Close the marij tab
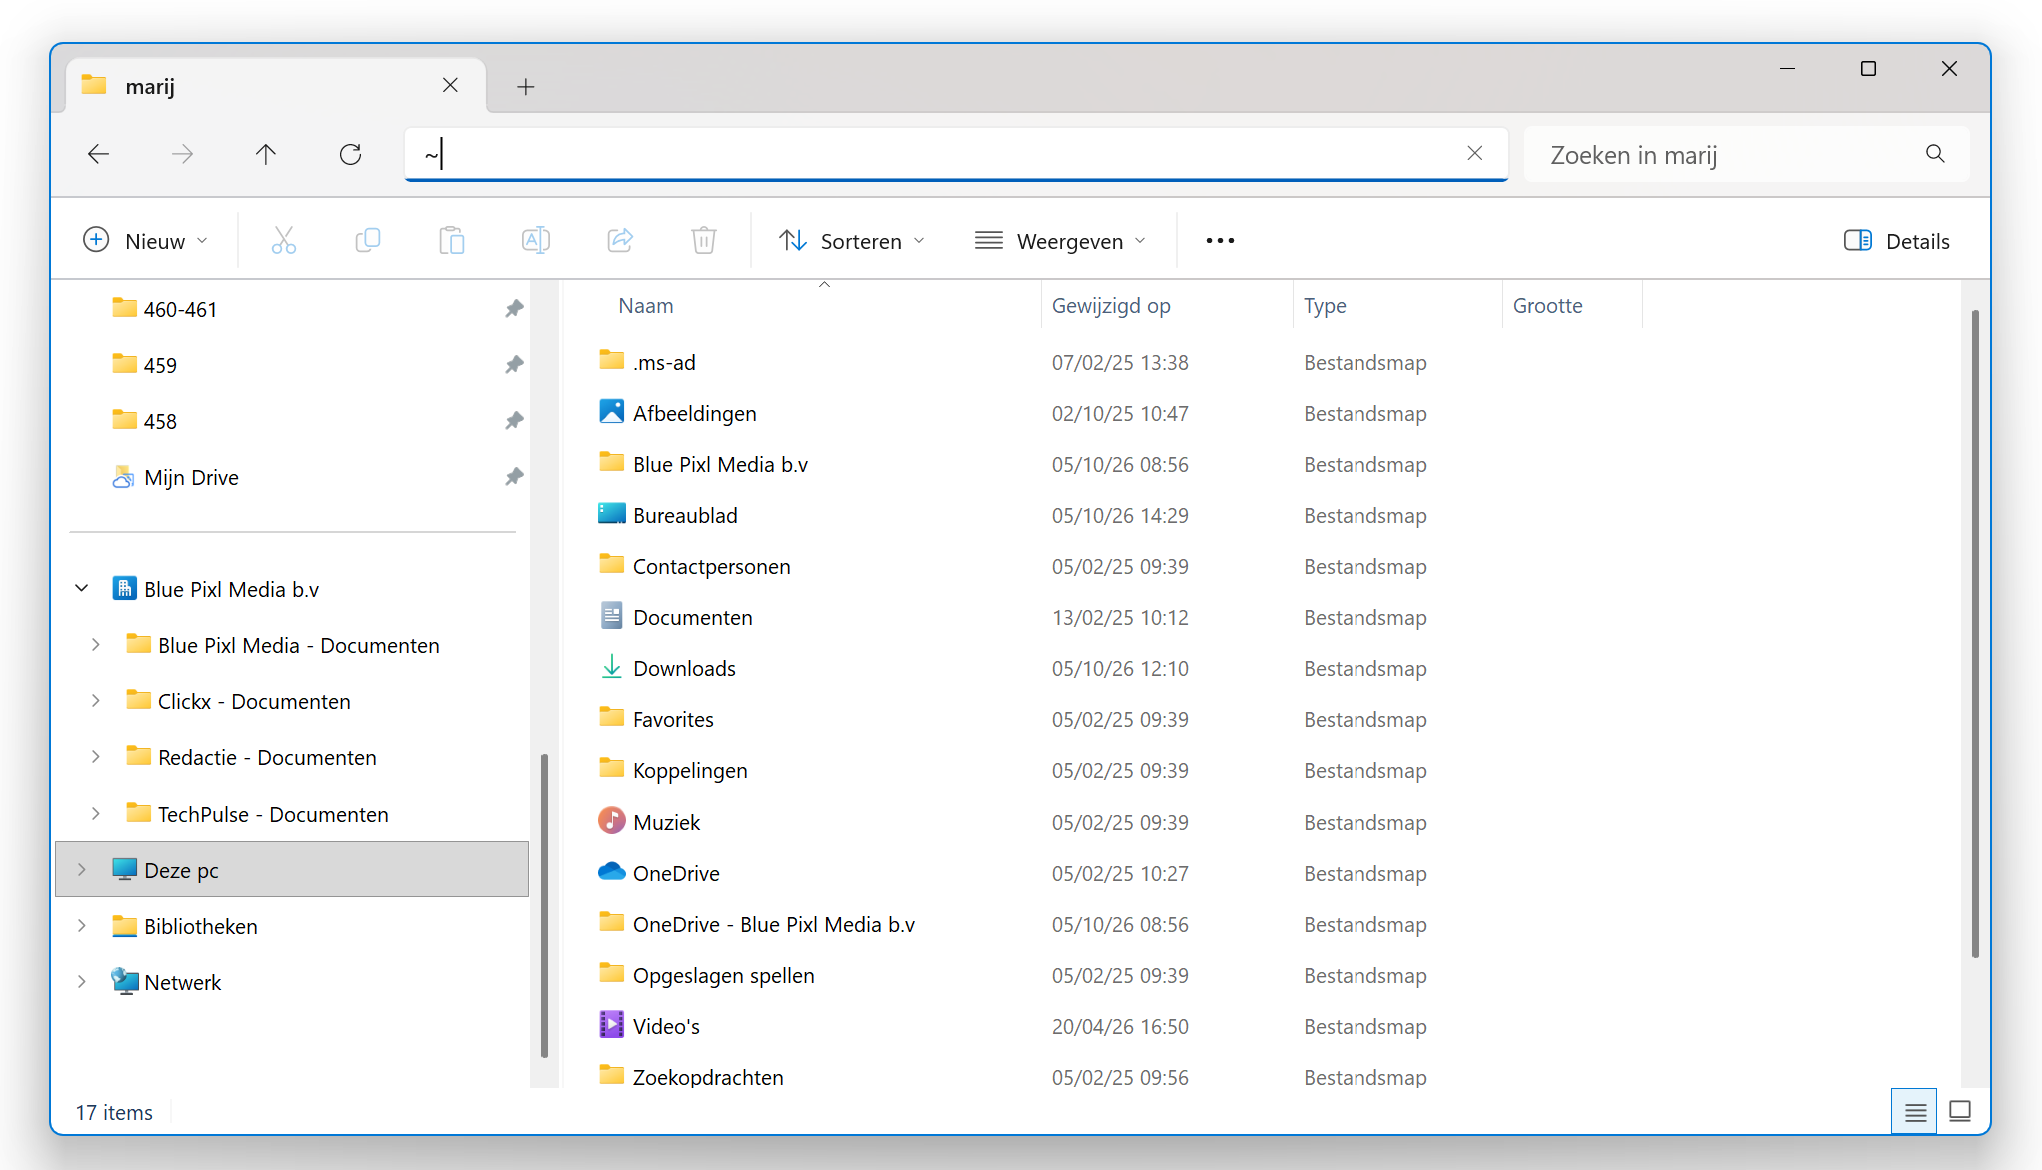 coord(450,86)
